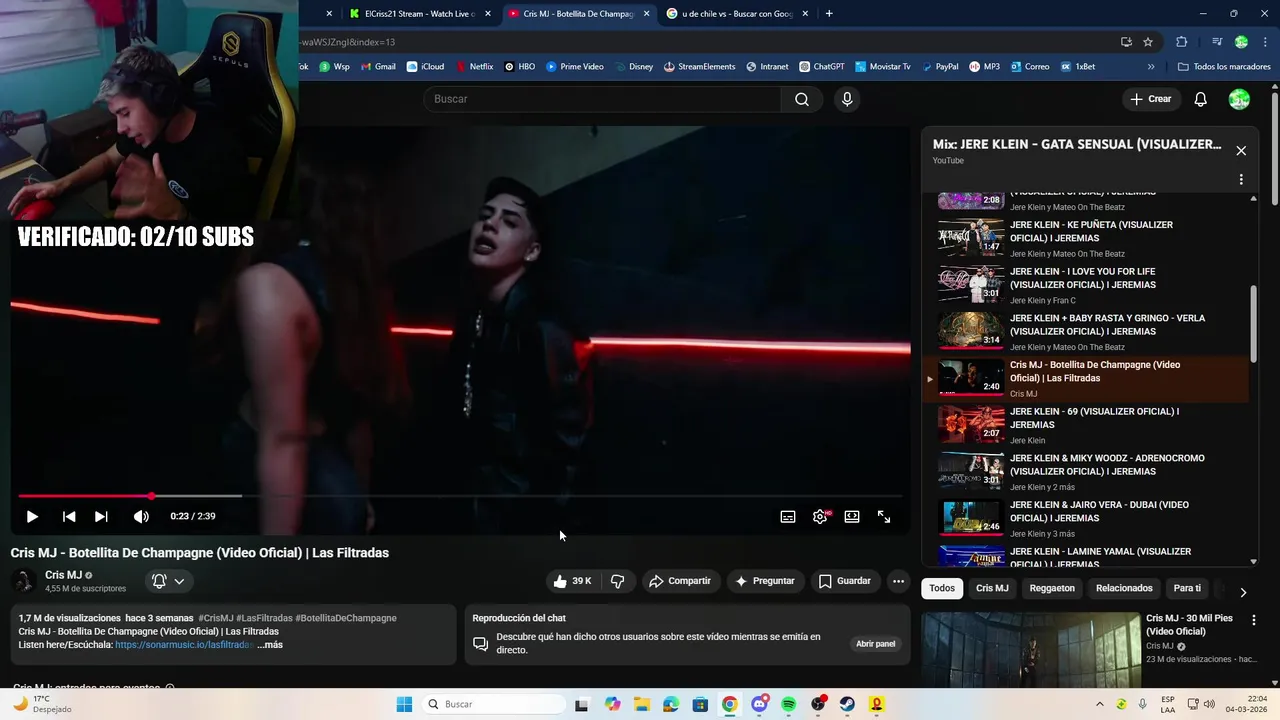
Task: Open the Windows Start menu
Action: click(404, 704)
